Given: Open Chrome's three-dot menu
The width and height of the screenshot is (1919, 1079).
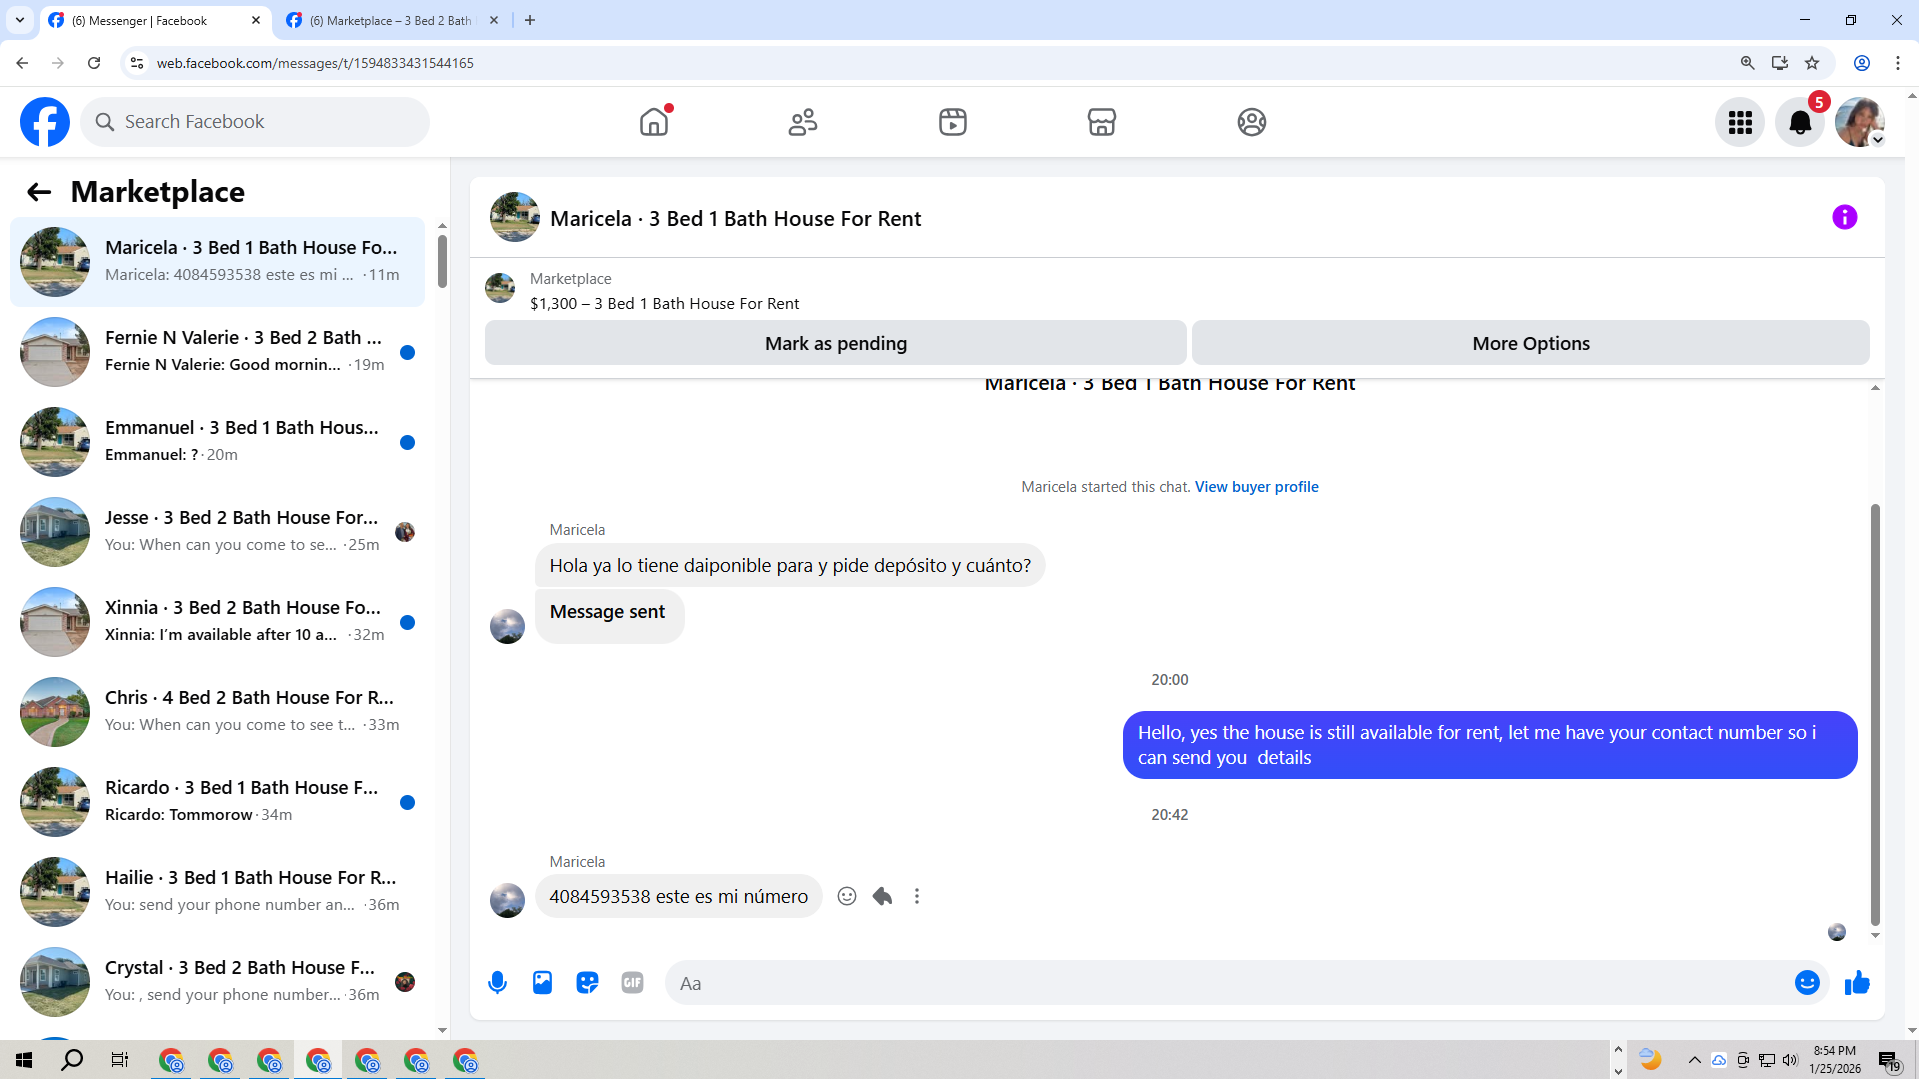Looking at the screenshot, I should pos(1898,63).
